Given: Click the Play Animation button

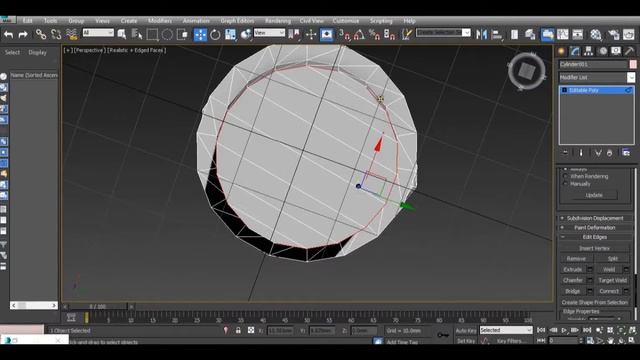Looking at the screenshot, I should tap(564, 330).
